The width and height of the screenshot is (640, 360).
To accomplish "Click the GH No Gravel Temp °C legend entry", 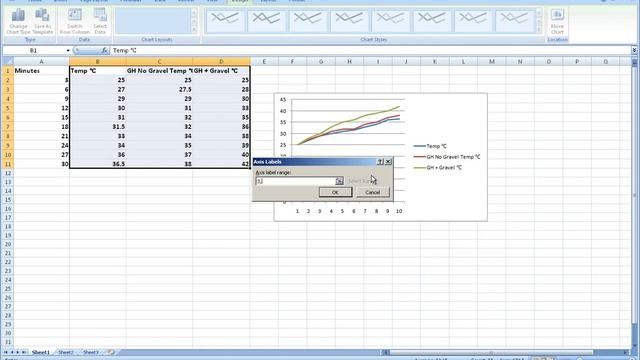I will point(447,157).
